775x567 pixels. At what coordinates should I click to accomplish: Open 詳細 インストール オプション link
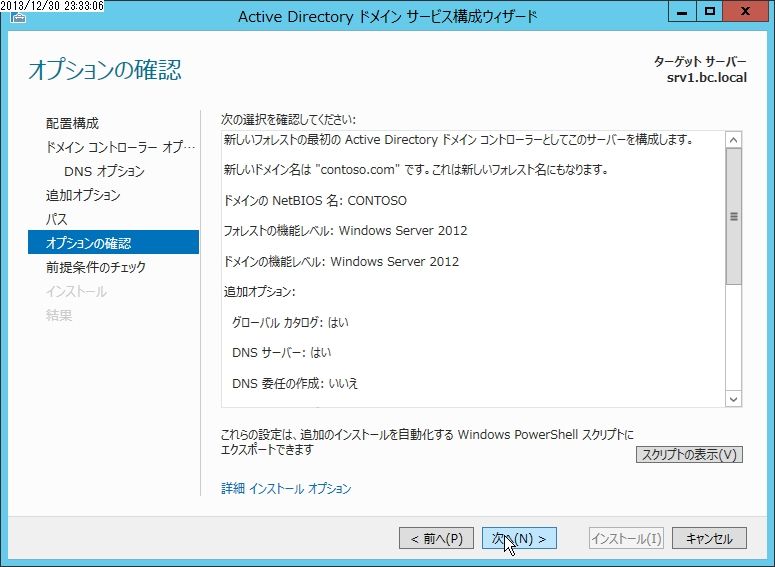(286, 488)
